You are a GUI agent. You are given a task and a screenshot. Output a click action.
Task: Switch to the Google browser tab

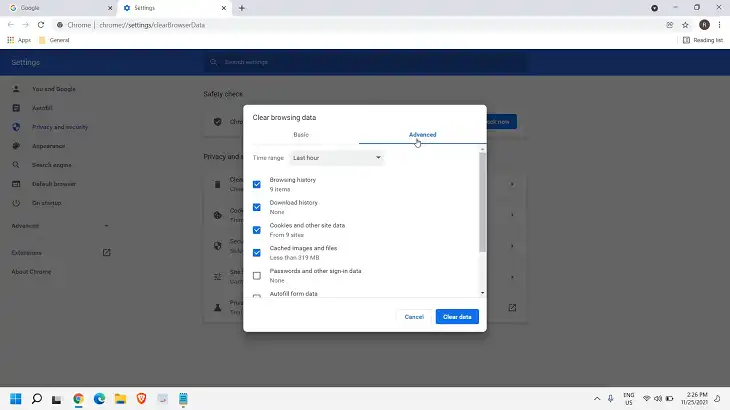58,8
